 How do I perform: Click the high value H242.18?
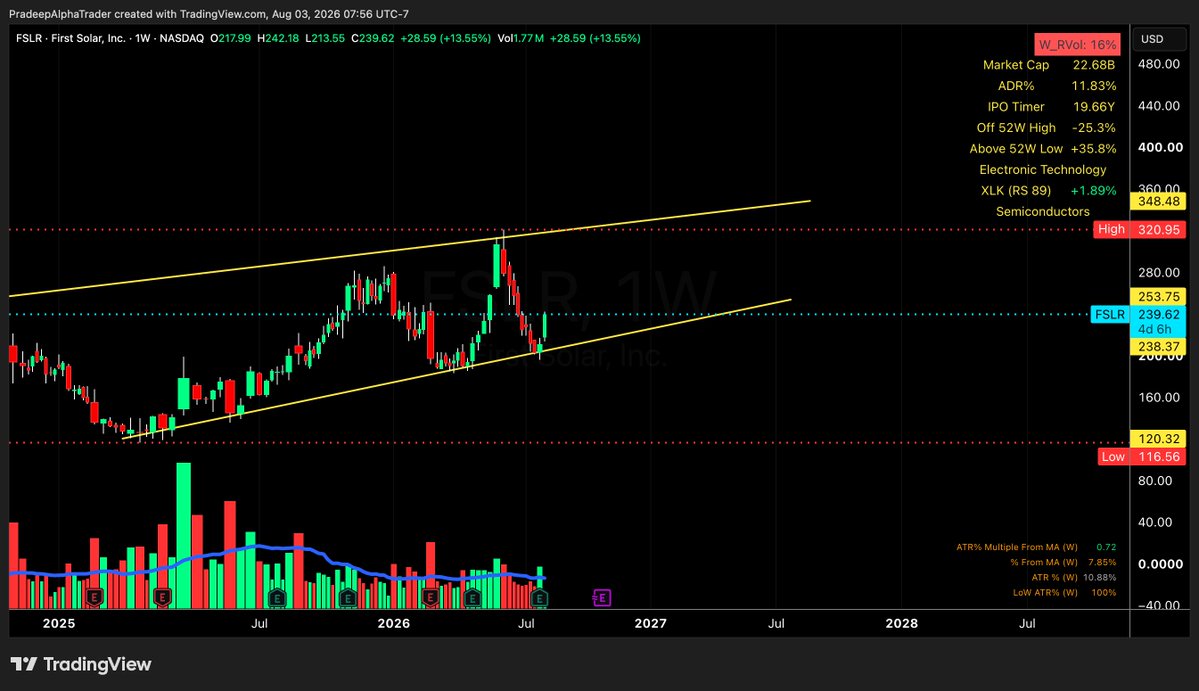point(278,38)
